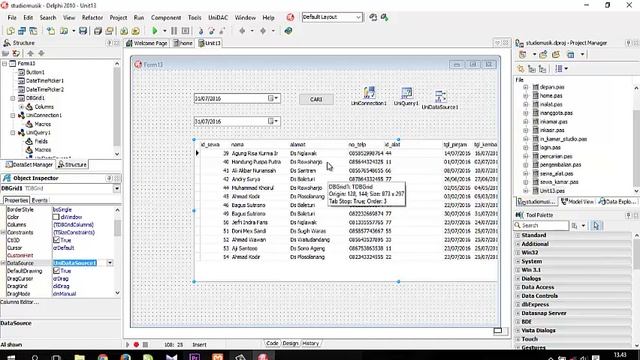Open the Component menu
This screenshot has width=640, height=360.
click(x=166, y=18)
